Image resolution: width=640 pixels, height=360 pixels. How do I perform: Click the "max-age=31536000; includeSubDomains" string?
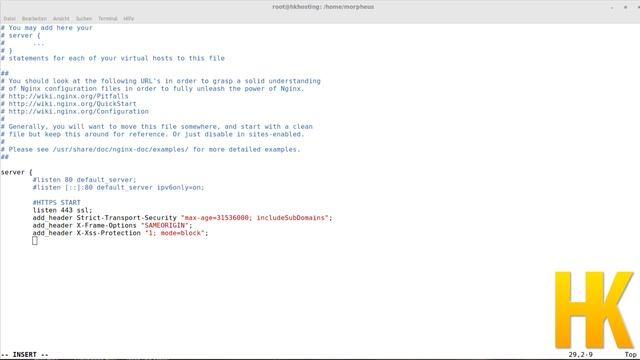(255, 218)
